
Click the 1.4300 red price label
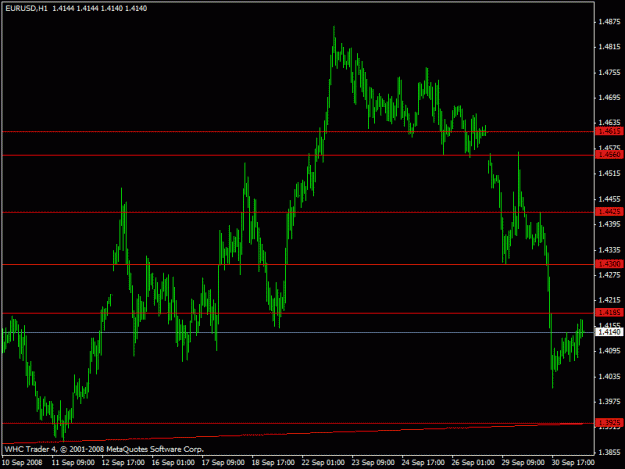pos(609,264)
